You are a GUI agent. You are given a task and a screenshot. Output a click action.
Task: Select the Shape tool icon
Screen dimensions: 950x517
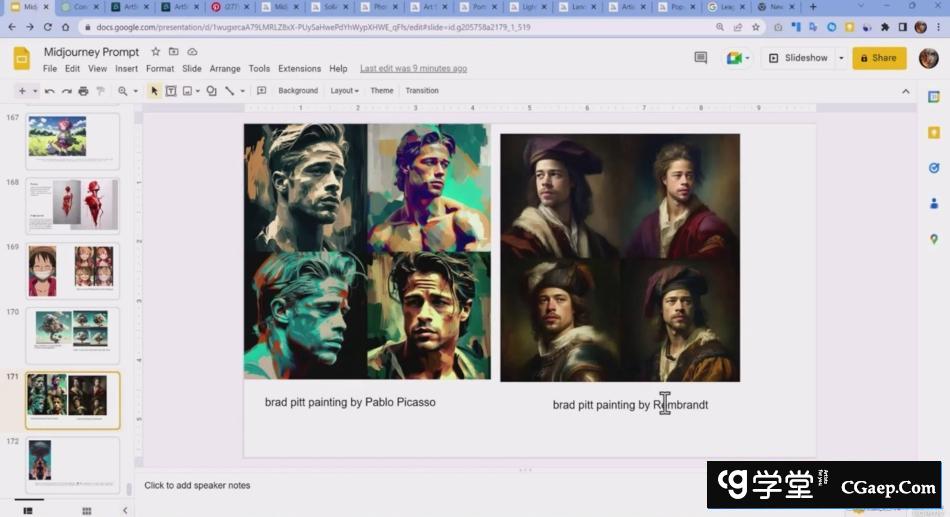click(x=211, y=91)
